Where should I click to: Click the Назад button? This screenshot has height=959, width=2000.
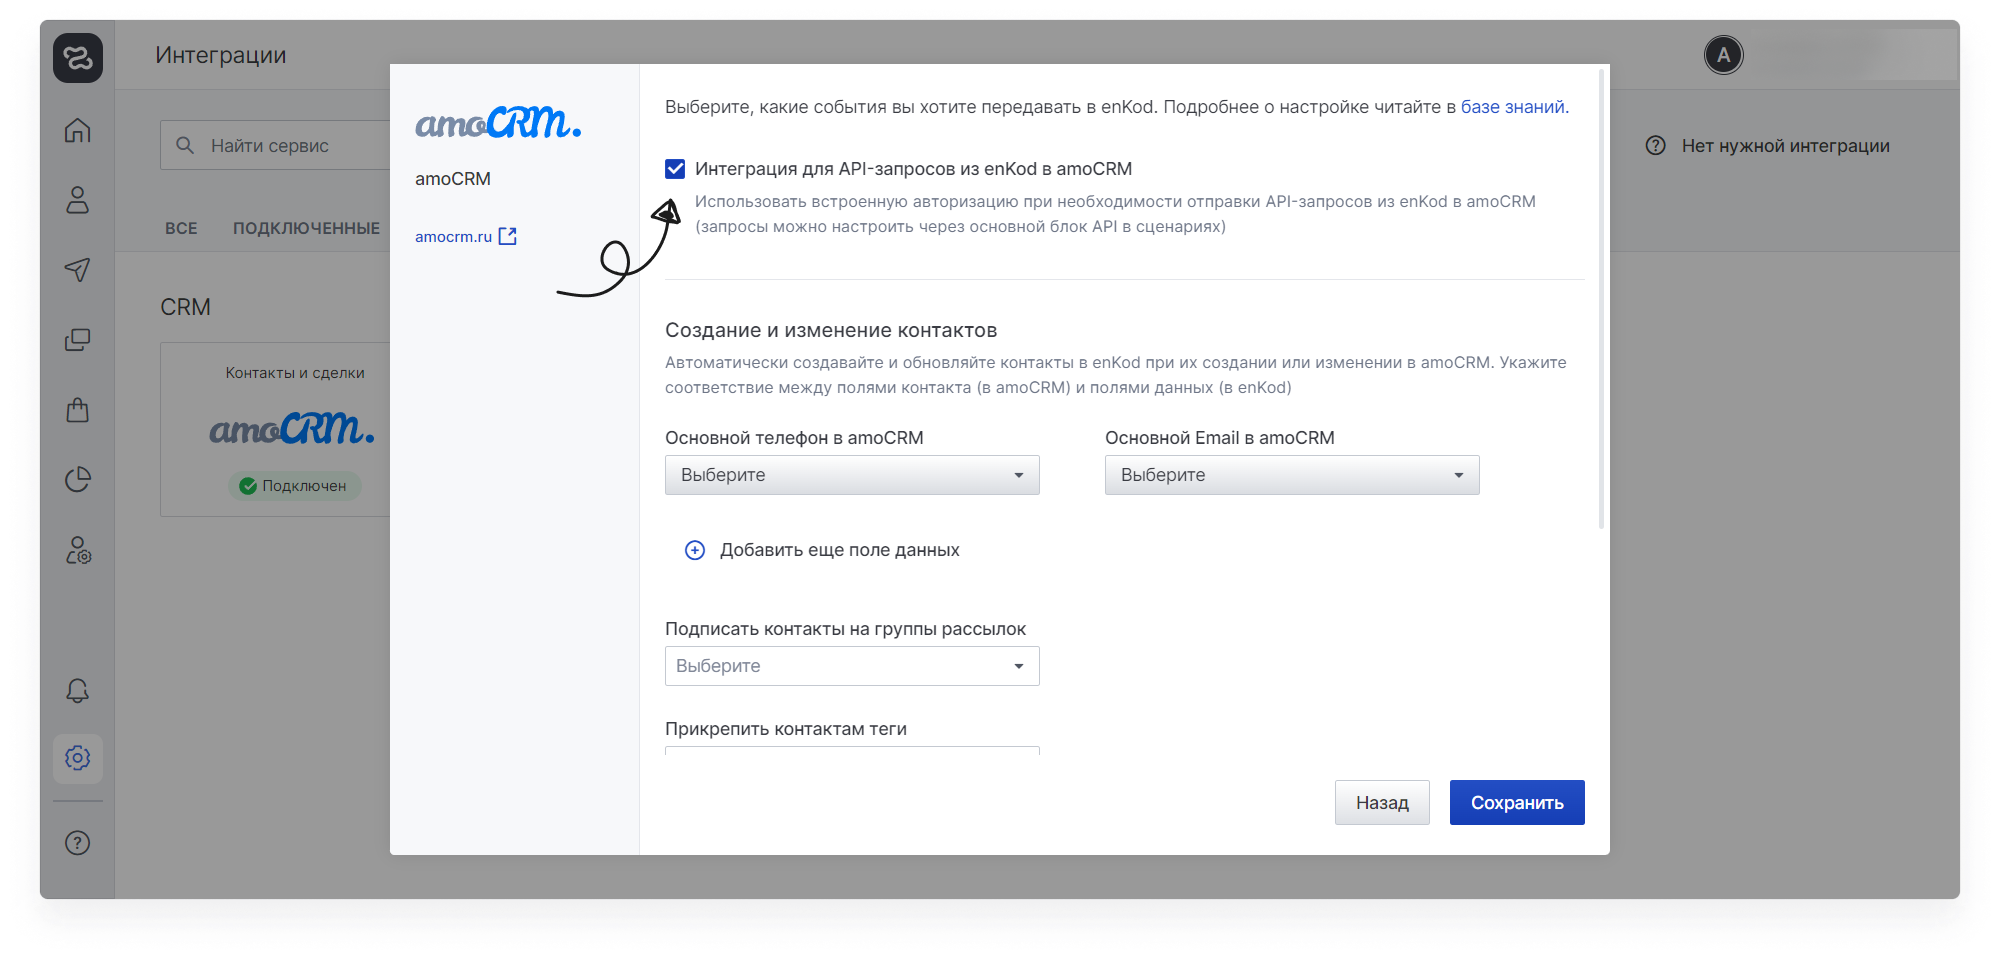(1382, 803)
